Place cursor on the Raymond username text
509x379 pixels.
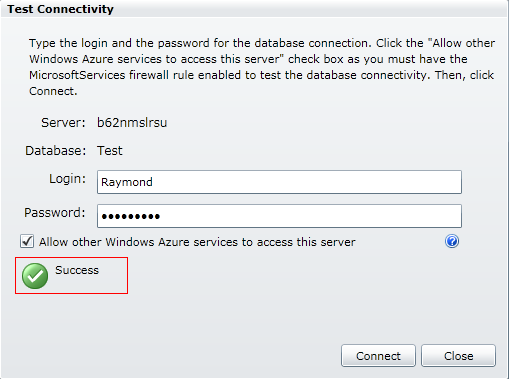point(127,182)
